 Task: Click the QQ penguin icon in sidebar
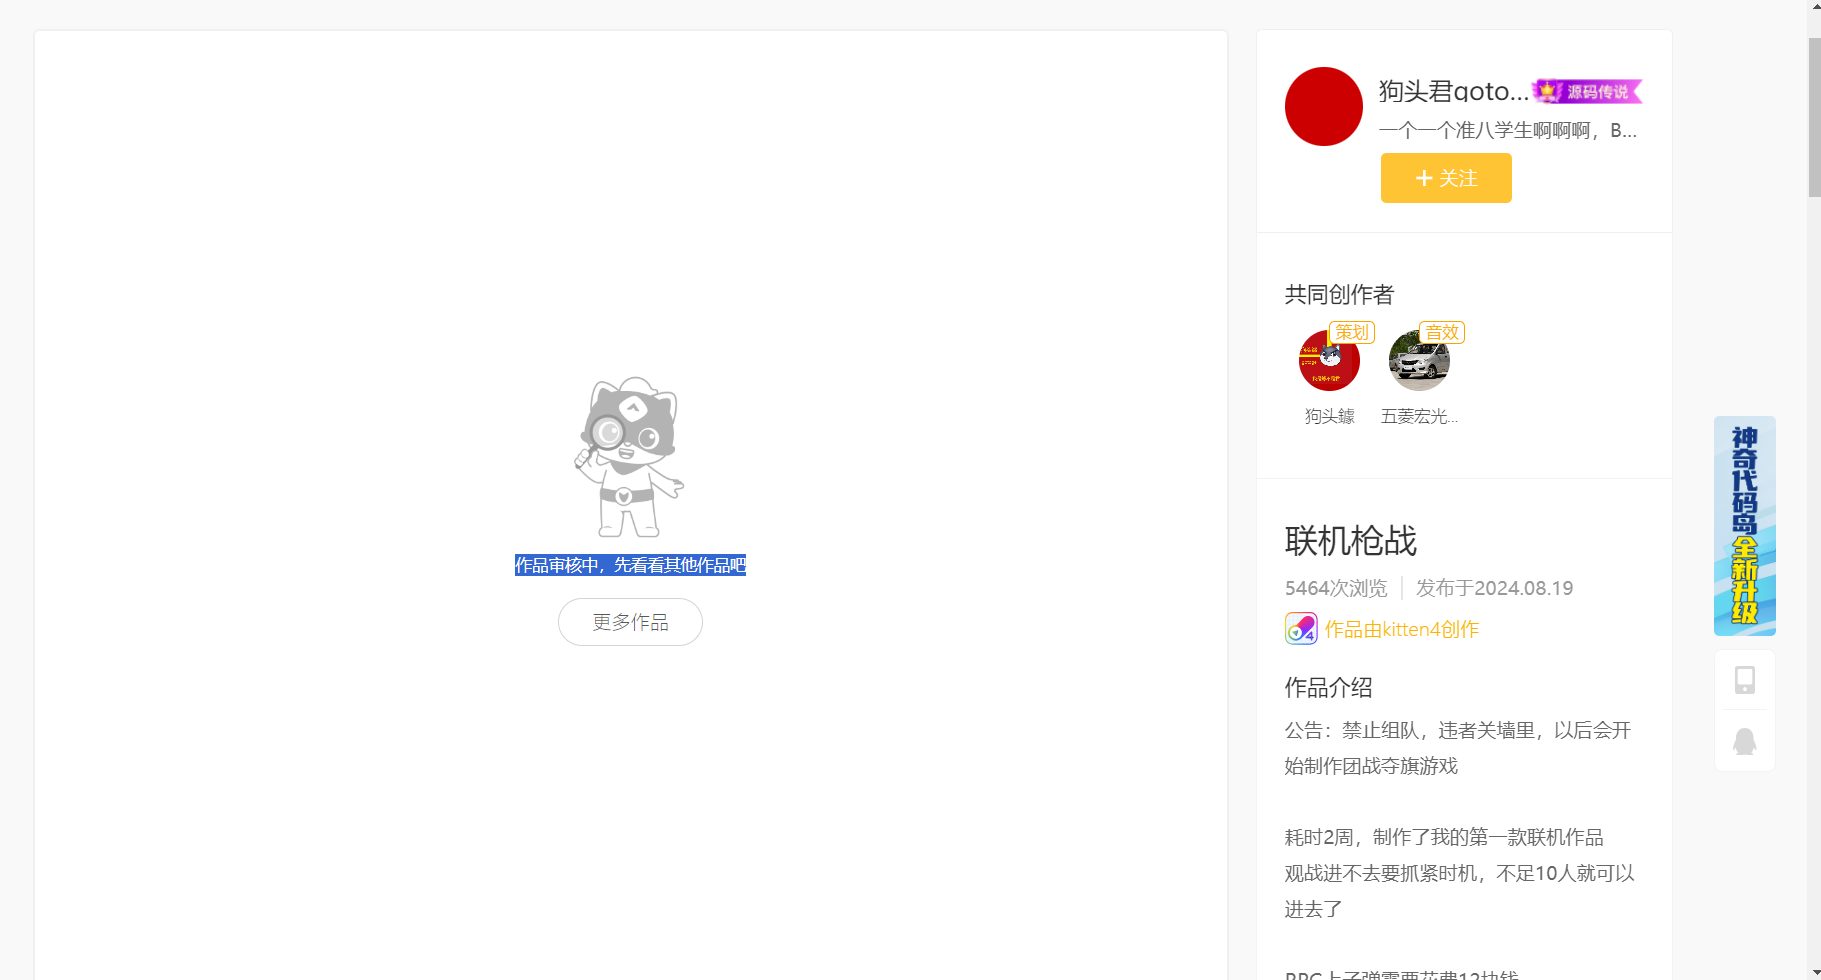point(1745,741)
